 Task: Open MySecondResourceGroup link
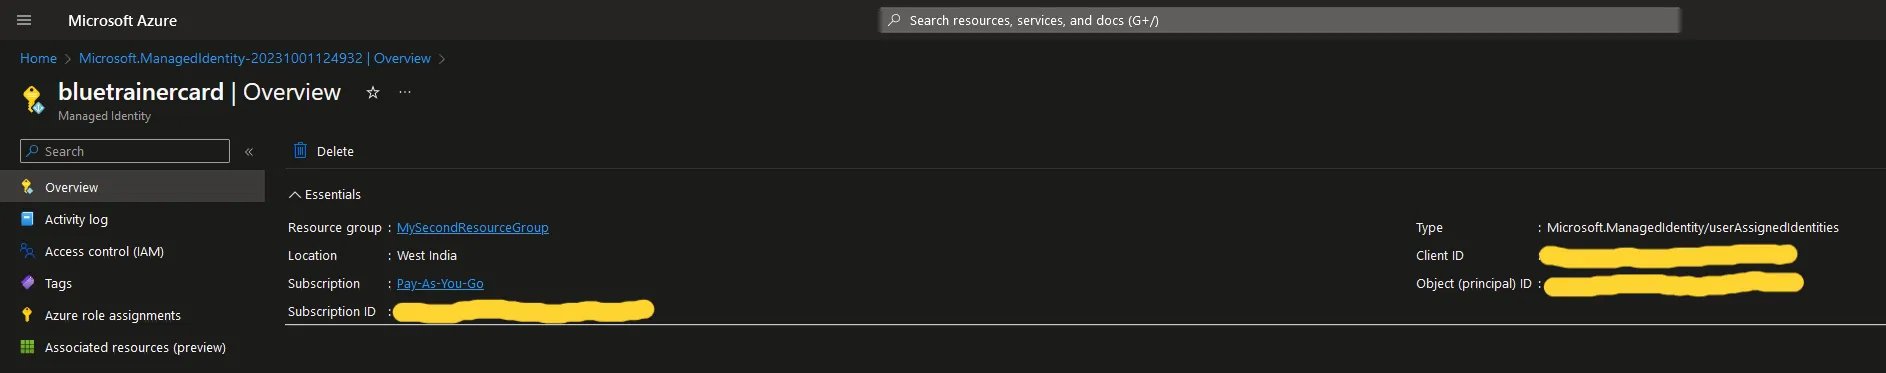point(473,228)
